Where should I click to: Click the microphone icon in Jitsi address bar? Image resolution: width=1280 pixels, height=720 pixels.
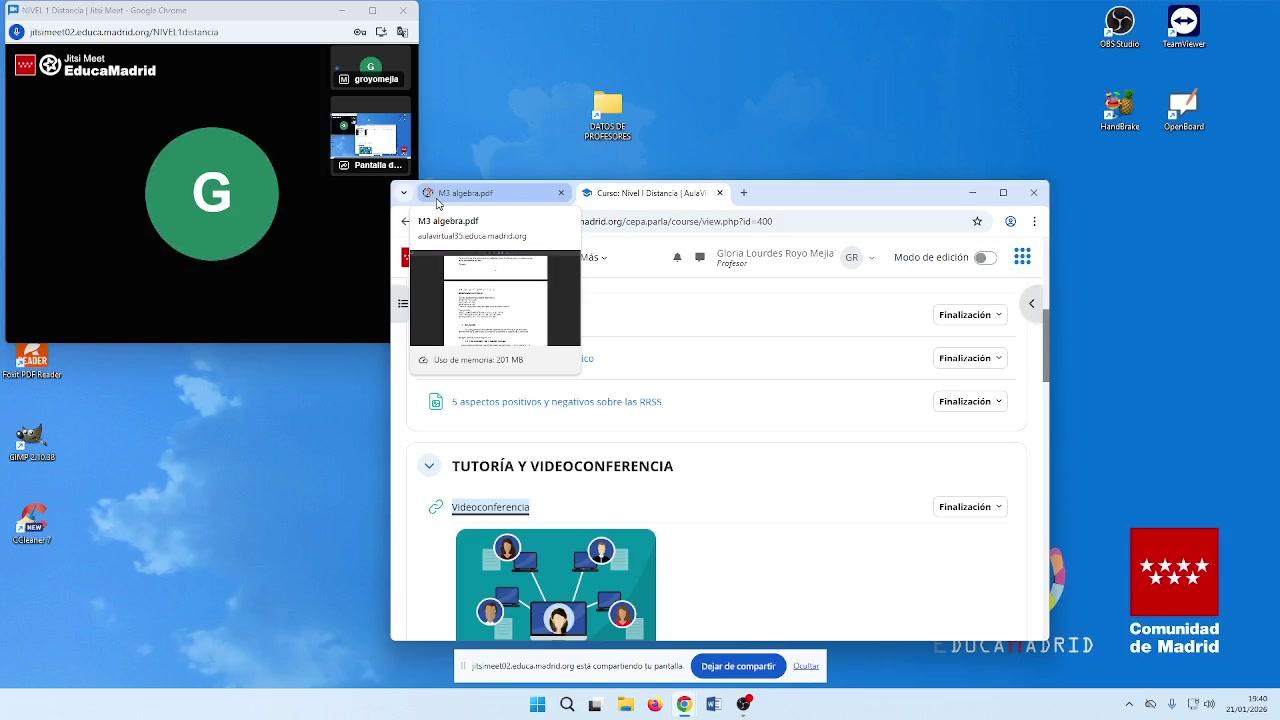(x=17, y=32)
